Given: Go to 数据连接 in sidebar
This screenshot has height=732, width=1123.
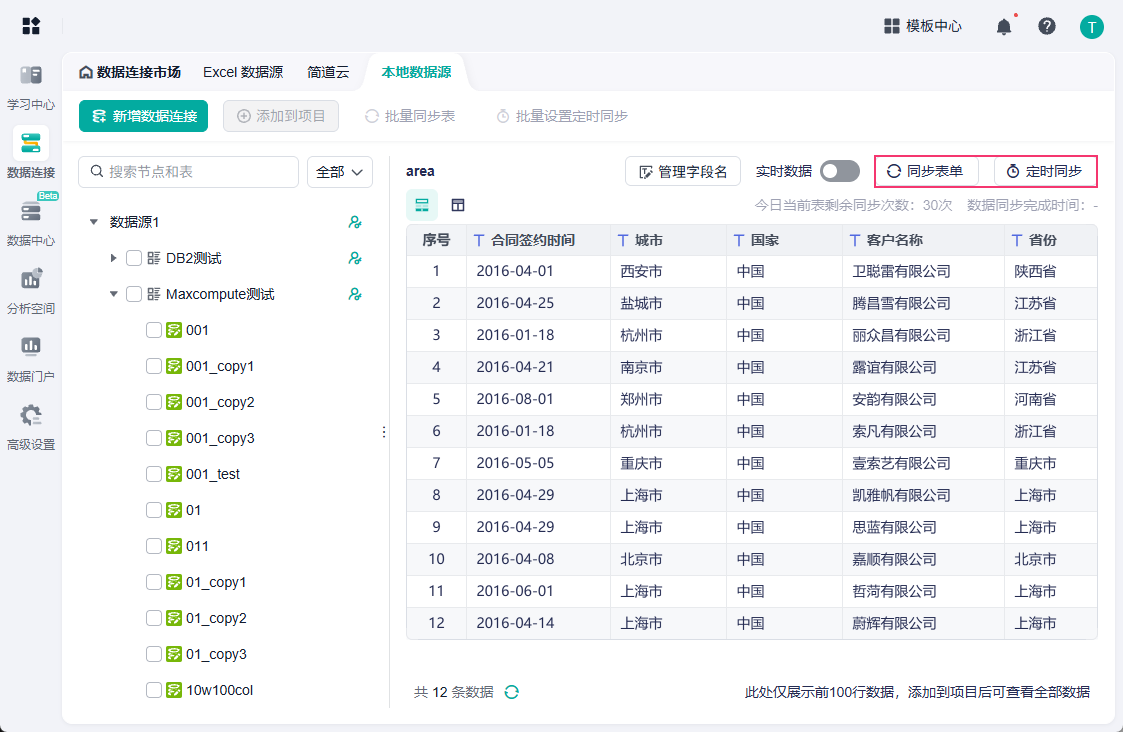Looking at the screenshot, I should pos(31,153).
